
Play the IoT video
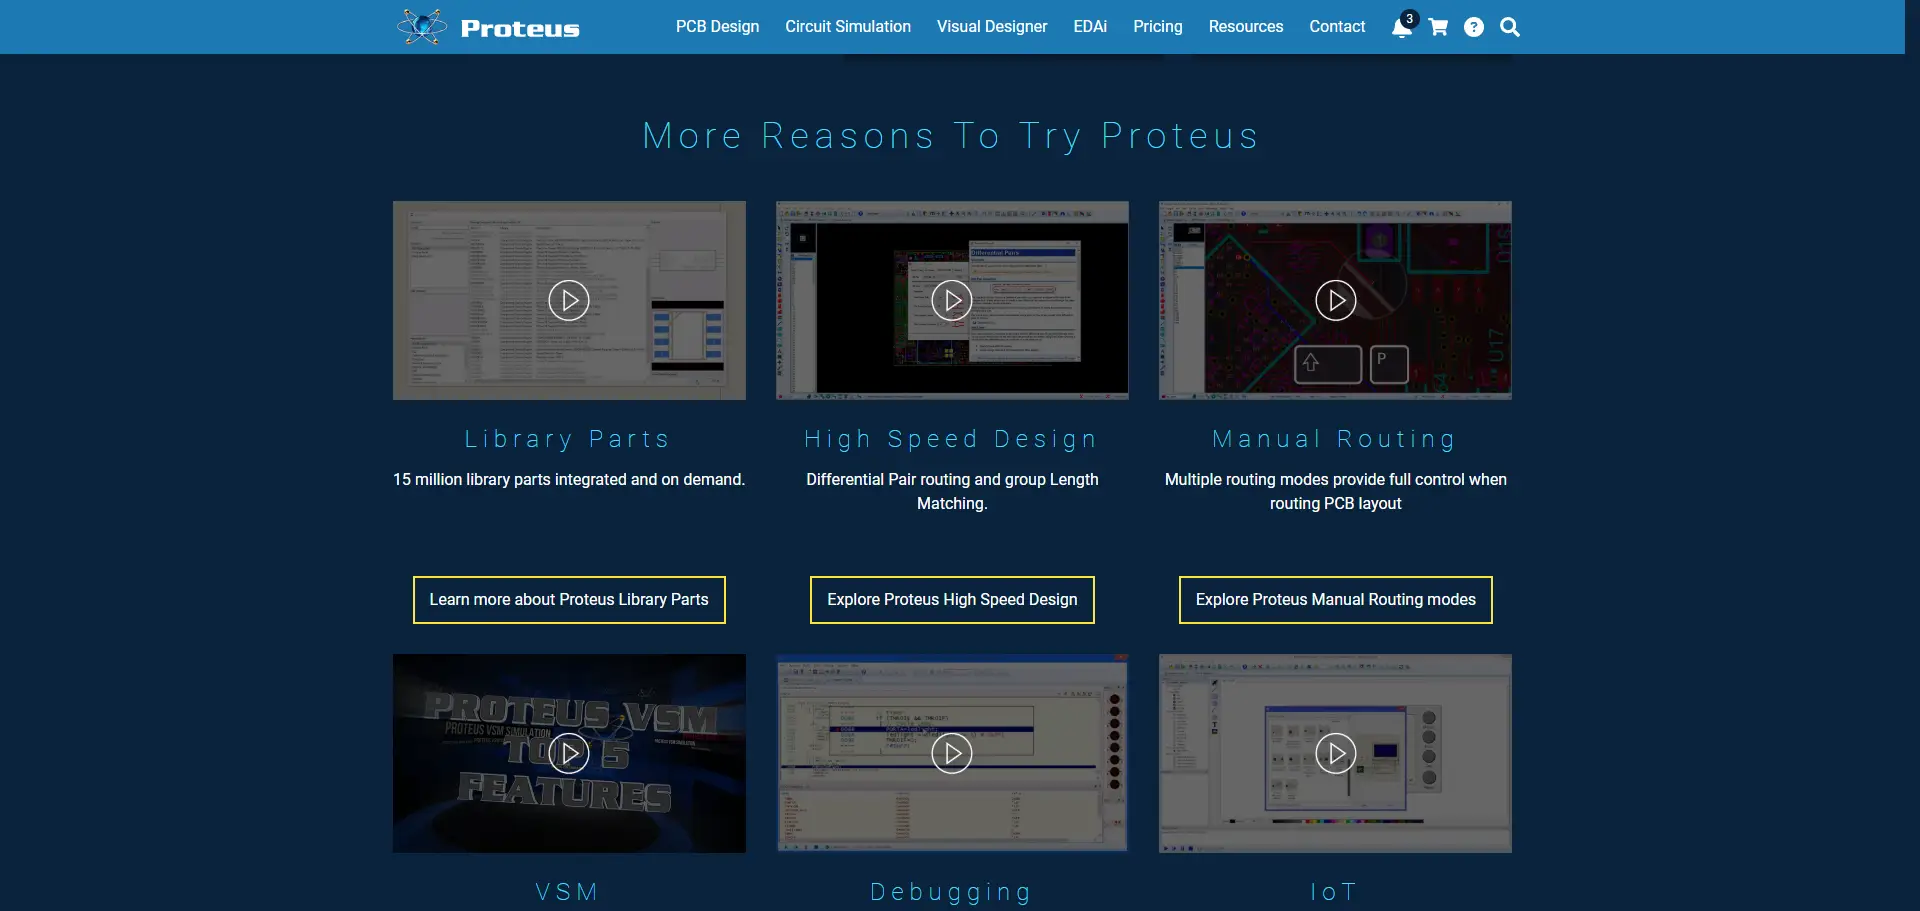(1336, 753)
